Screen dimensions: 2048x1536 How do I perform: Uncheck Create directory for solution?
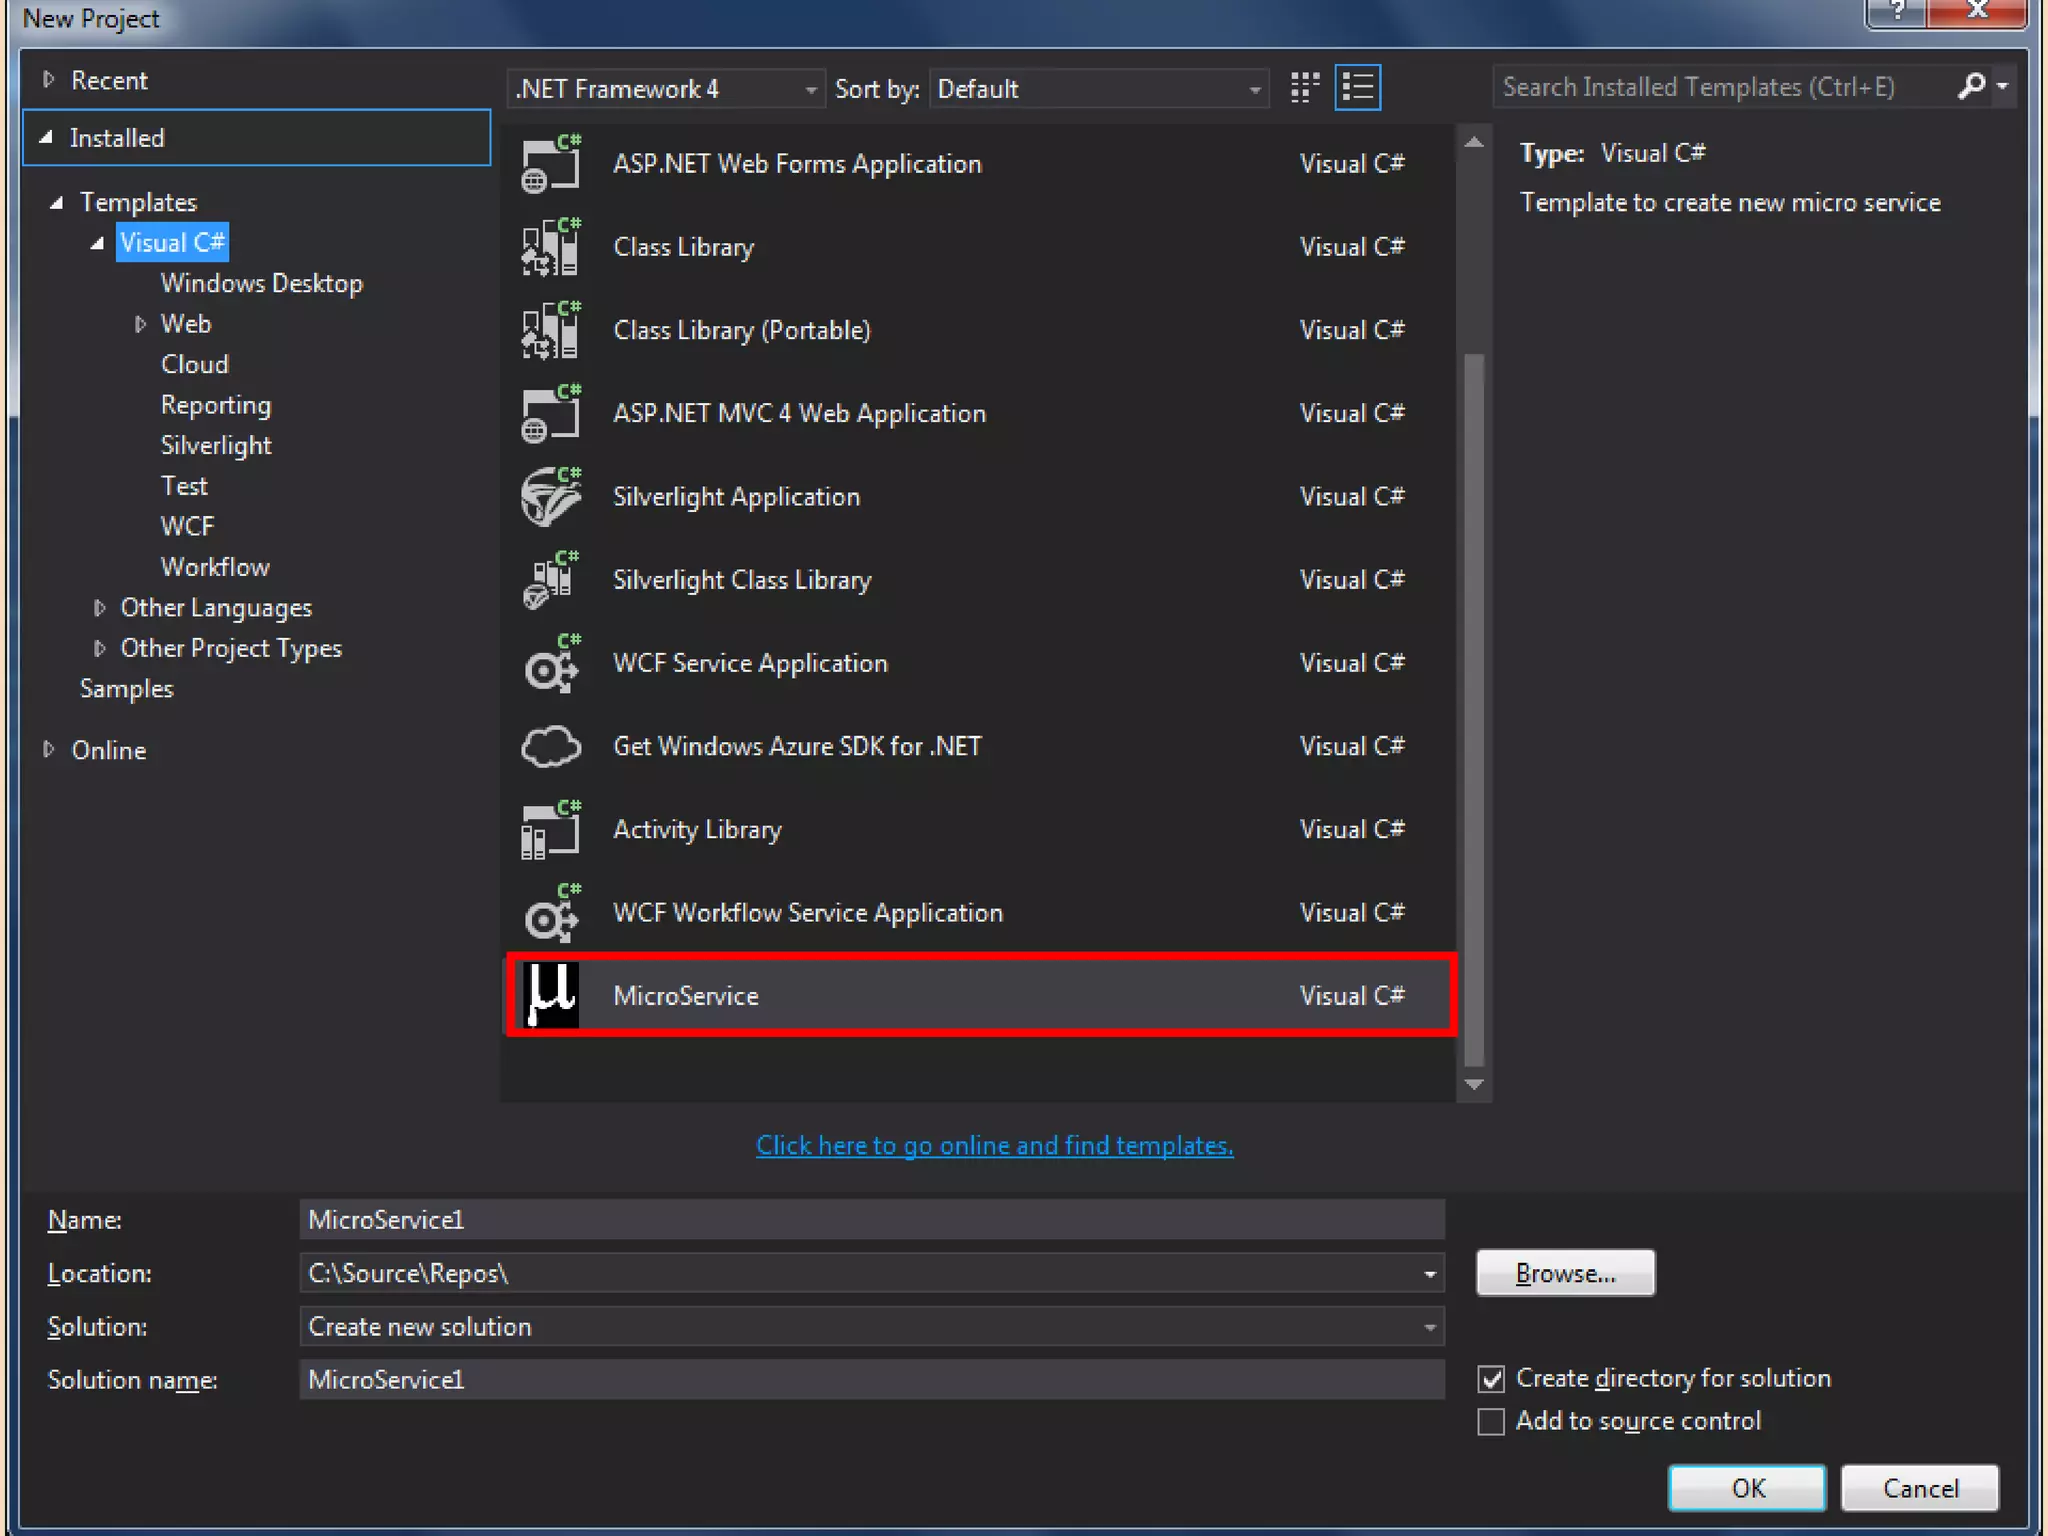point(1491,1379)
